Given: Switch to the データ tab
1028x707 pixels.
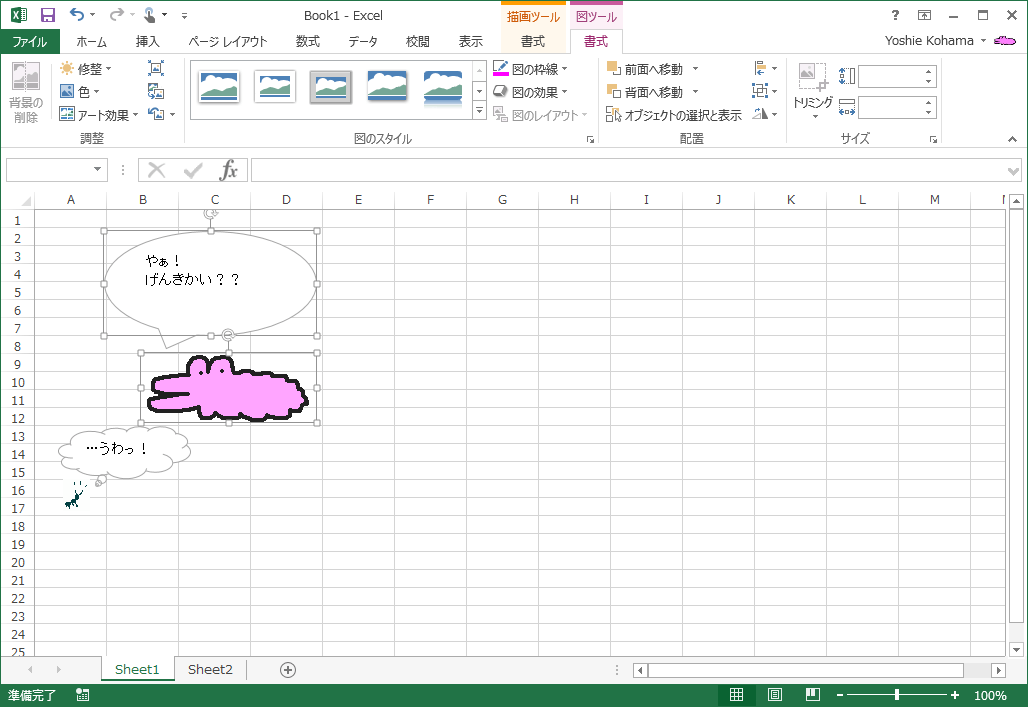Looking at the screenshot, I should 363,41.
